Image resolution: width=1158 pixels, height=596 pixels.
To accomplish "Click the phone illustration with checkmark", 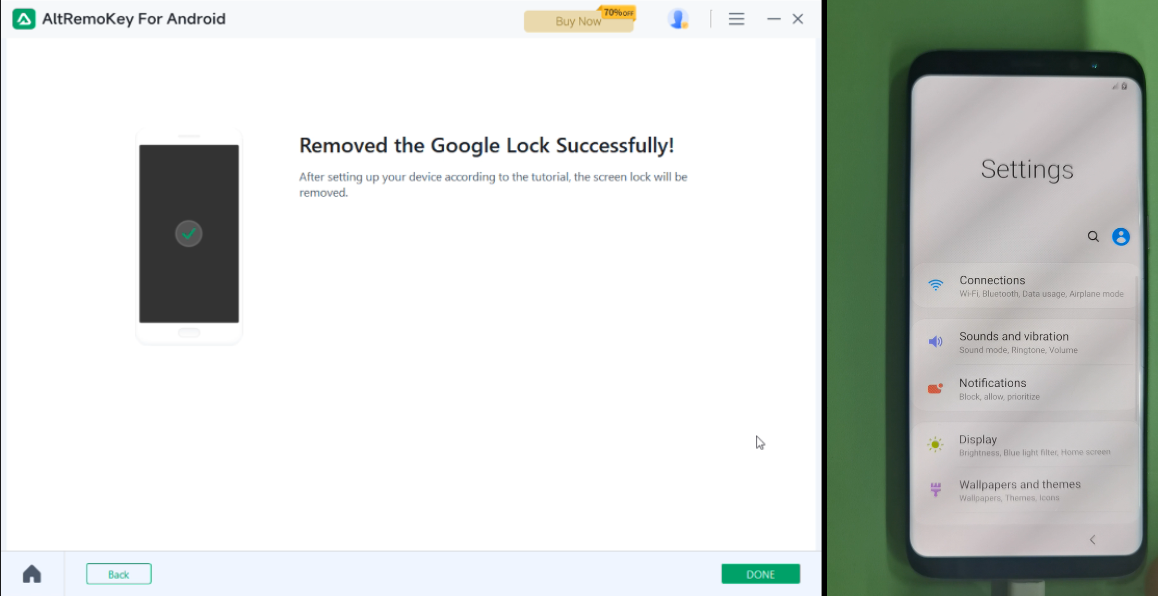I will click(189, 236).
